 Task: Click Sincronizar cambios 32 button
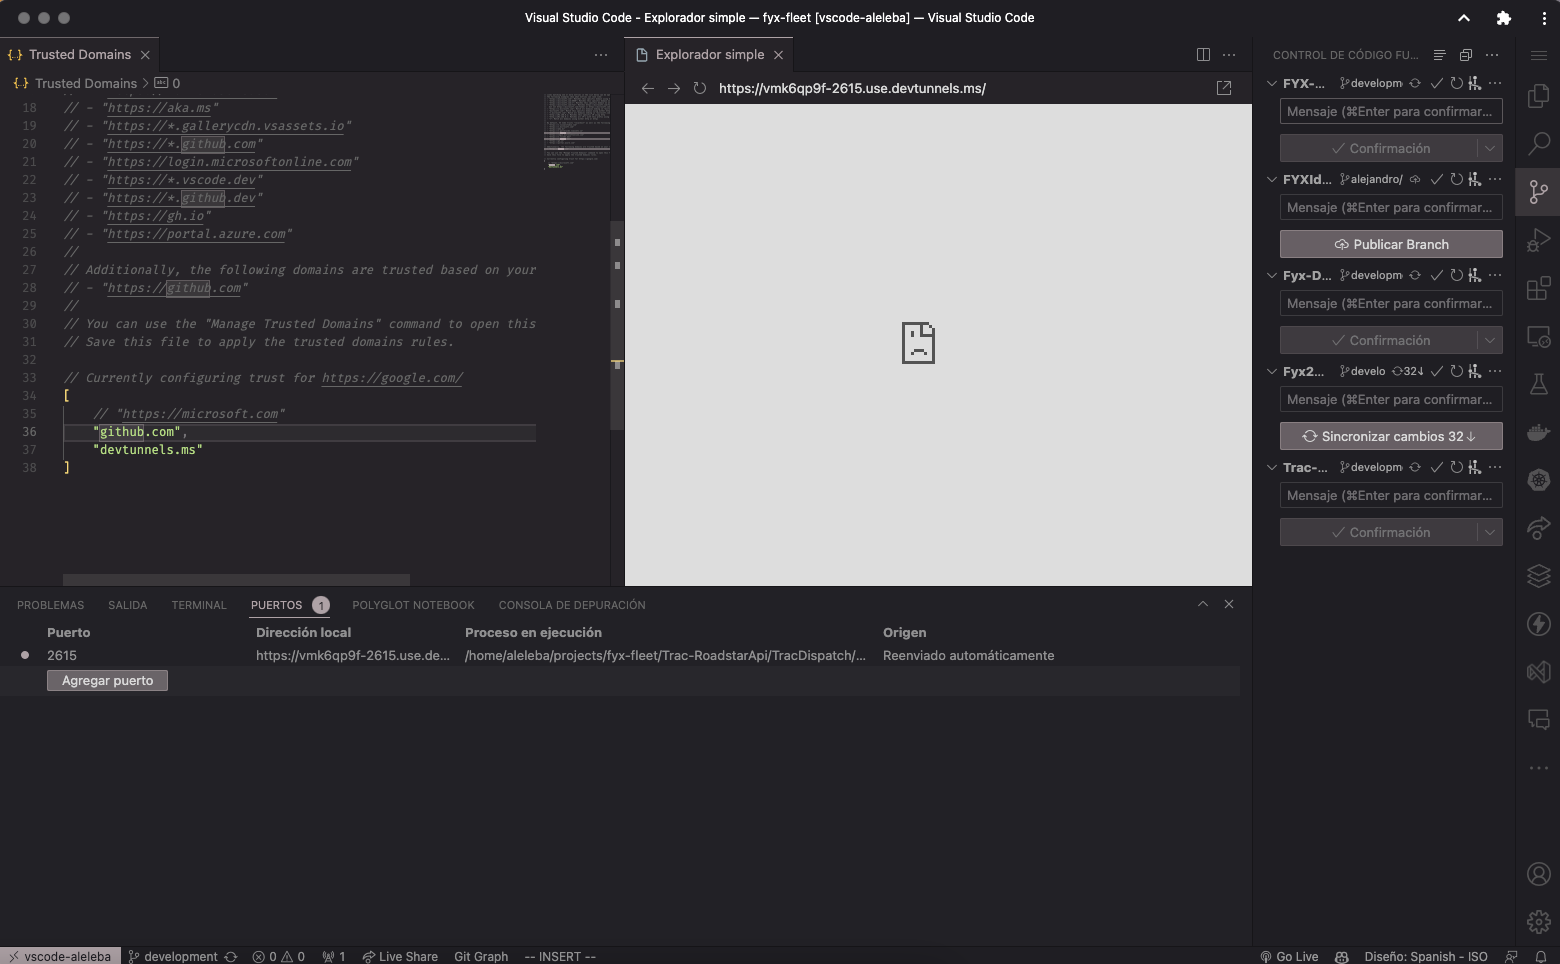click(x=1390, y=435)
